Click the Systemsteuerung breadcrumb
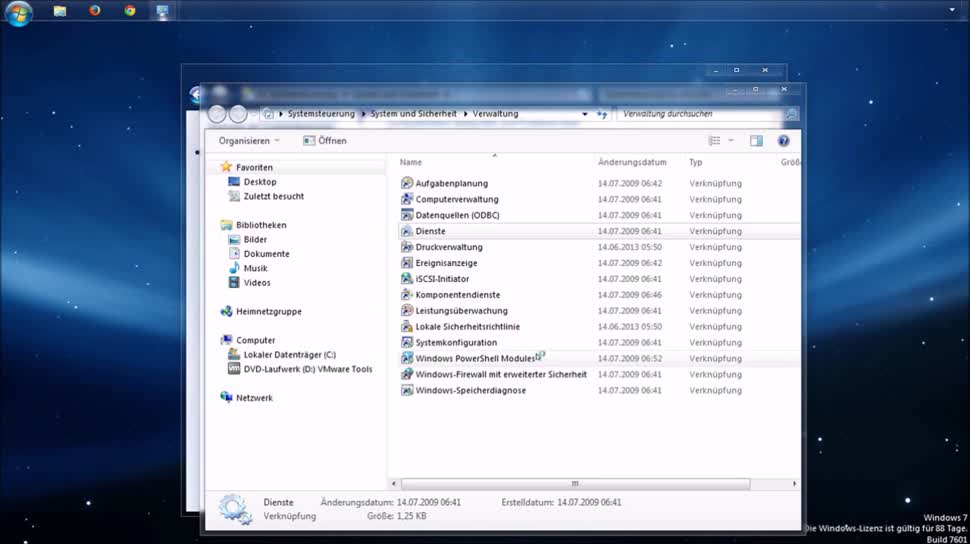Viewport: 970px width, 544px height. (x=321, y=114)
